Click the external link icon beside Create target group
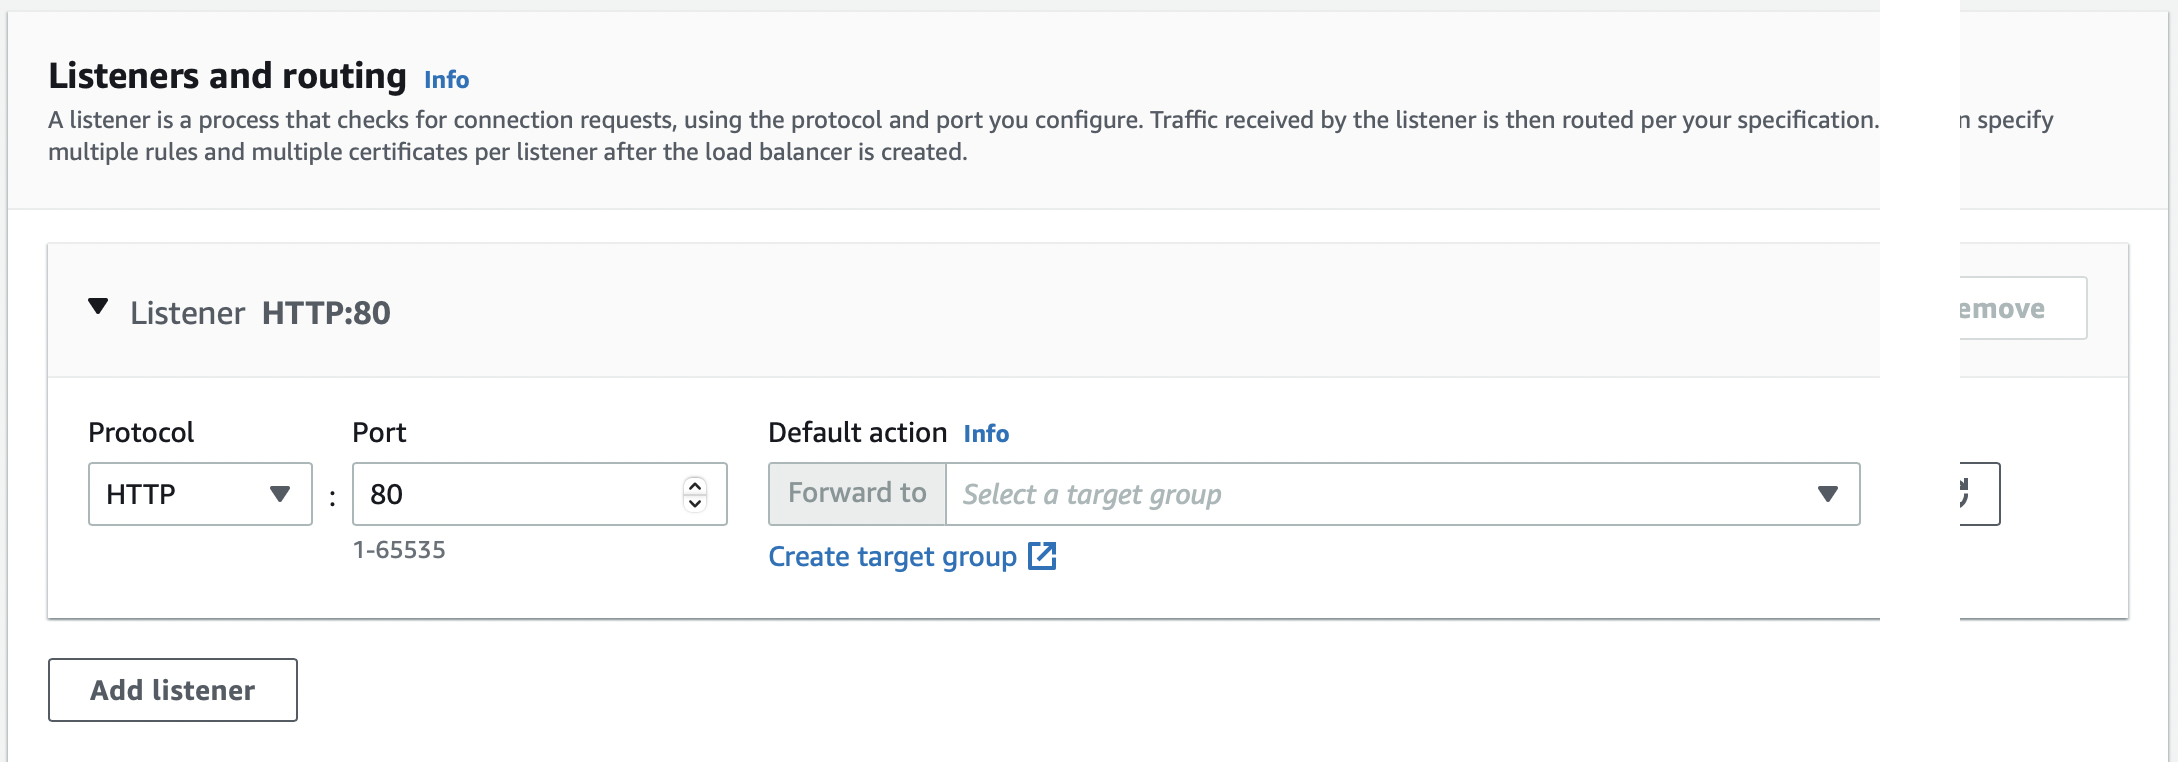This screenshot has width=2178, height=762. pyautogui.click(x=1042, y=556)
